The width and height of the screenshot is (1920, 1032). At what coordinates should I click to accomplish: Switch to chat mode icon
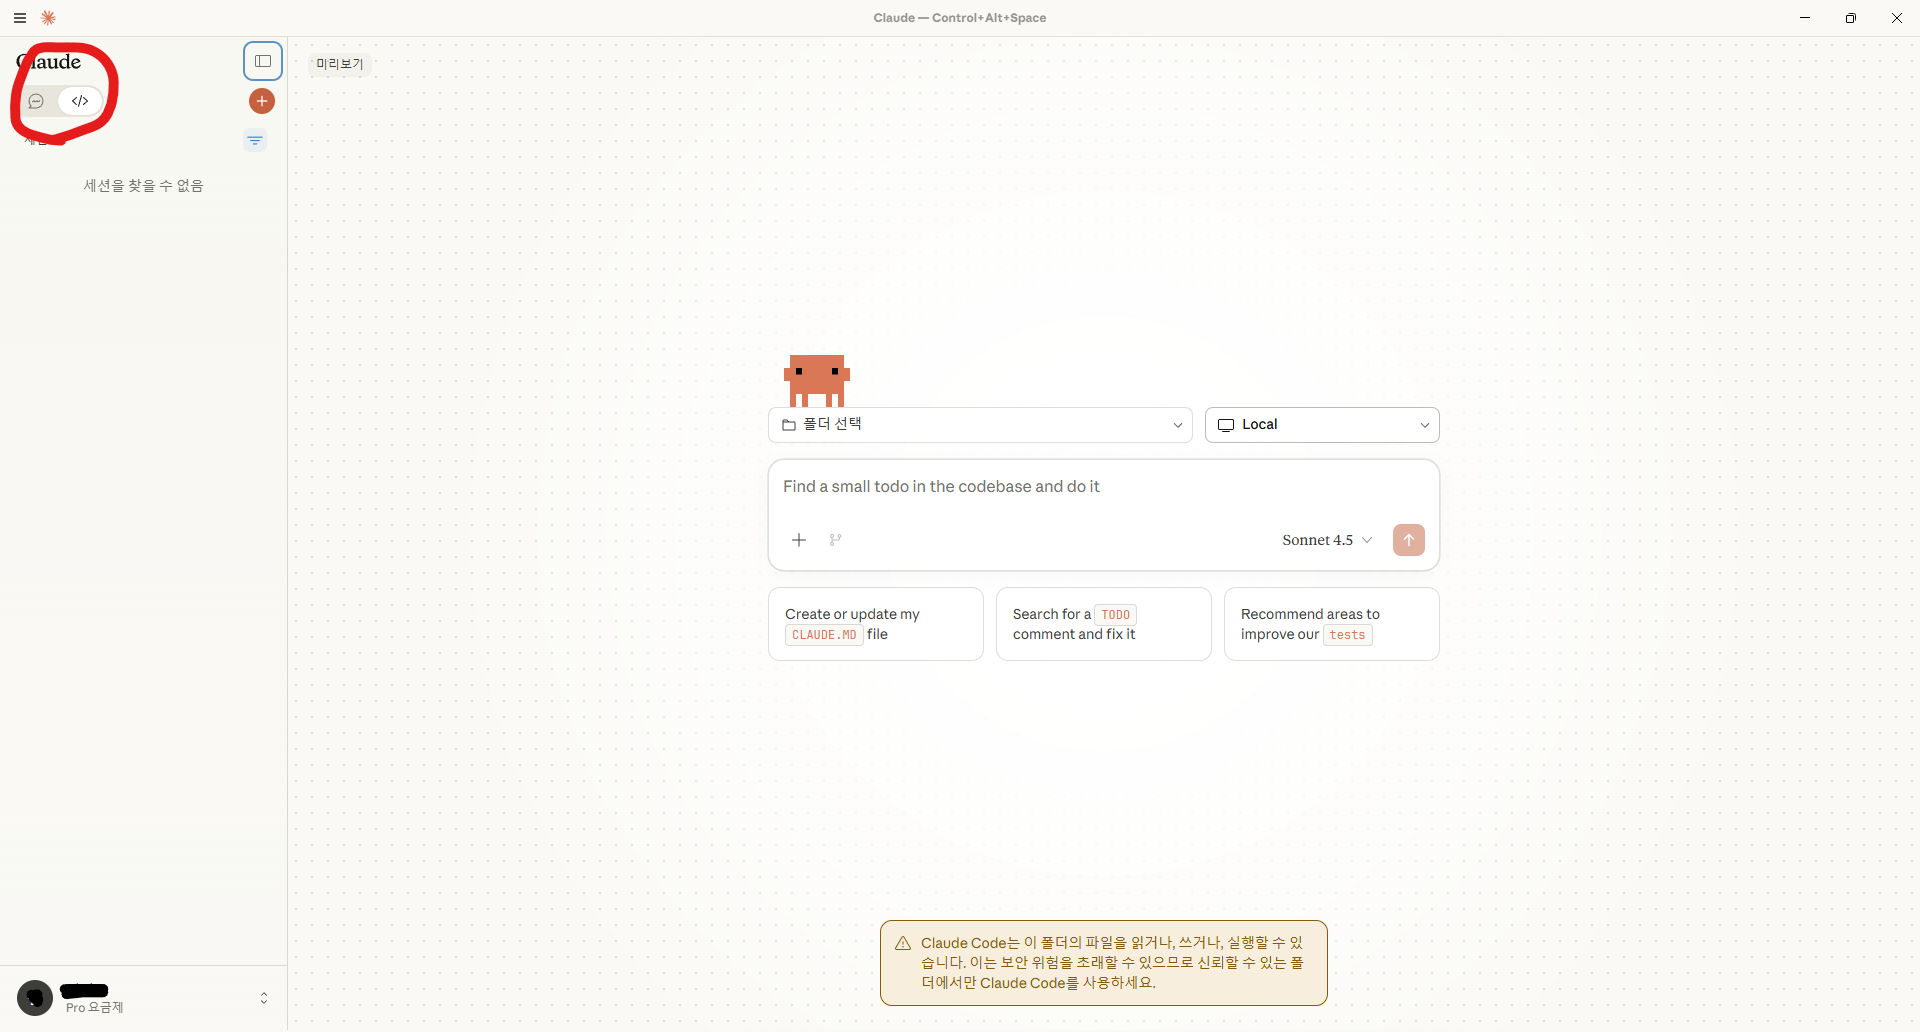coord(37,101)
